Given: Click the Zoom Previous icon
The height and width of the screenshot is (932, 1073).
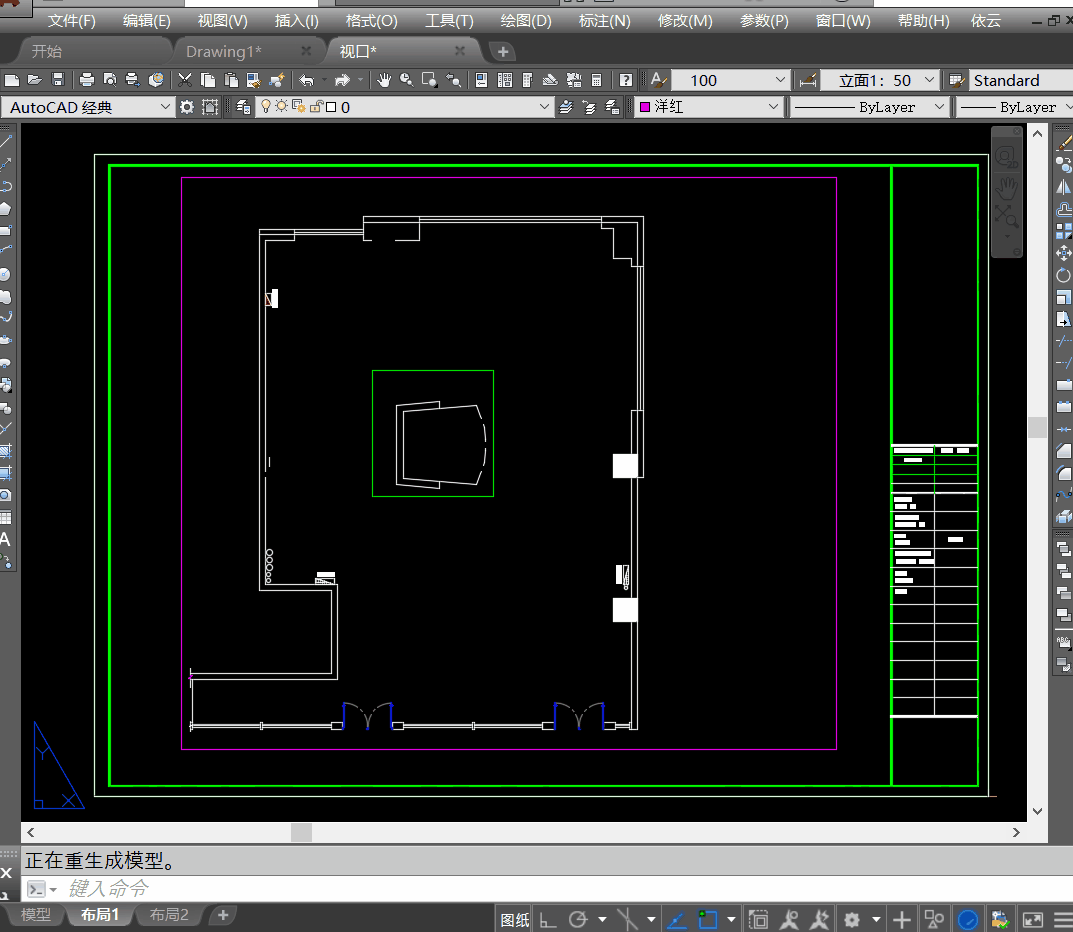Looking at the screenshot, I should pos(453,80).
